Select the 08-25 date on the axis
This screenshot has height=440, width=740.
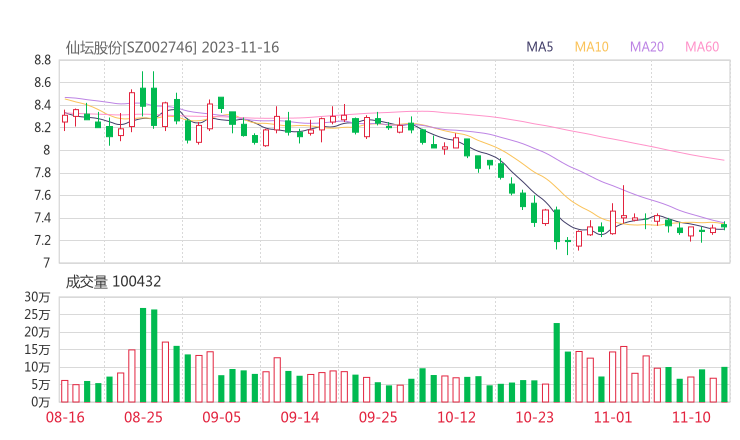pyautogui.click(x=143, y=416)
